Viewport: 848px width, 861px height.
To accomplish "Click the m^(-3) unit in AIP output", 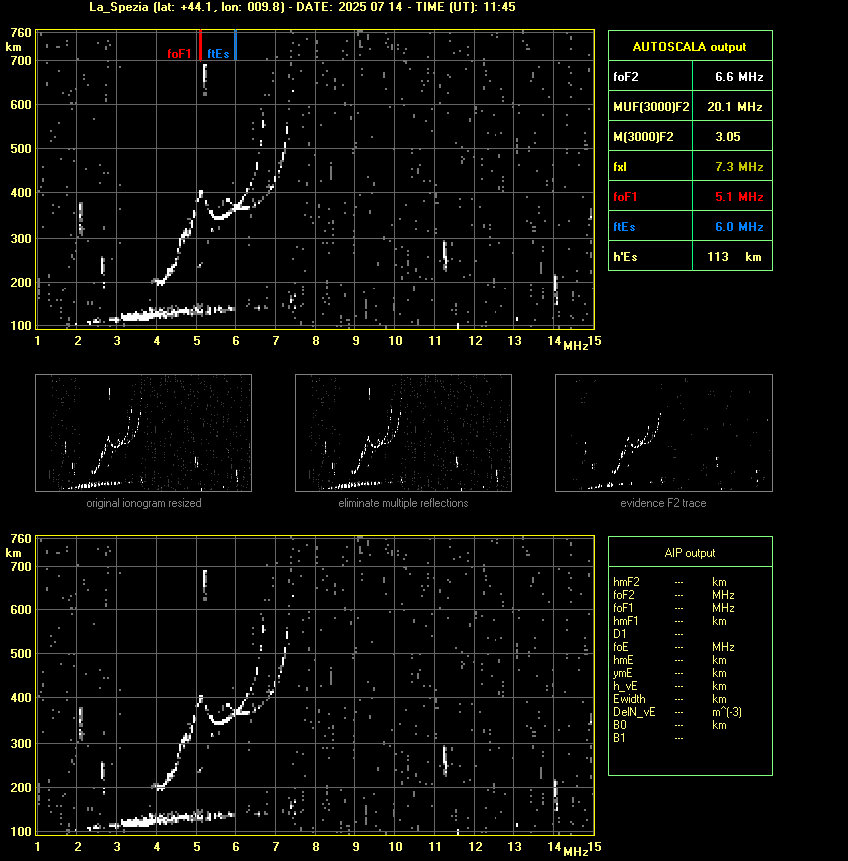I will [x=727, y=712].
